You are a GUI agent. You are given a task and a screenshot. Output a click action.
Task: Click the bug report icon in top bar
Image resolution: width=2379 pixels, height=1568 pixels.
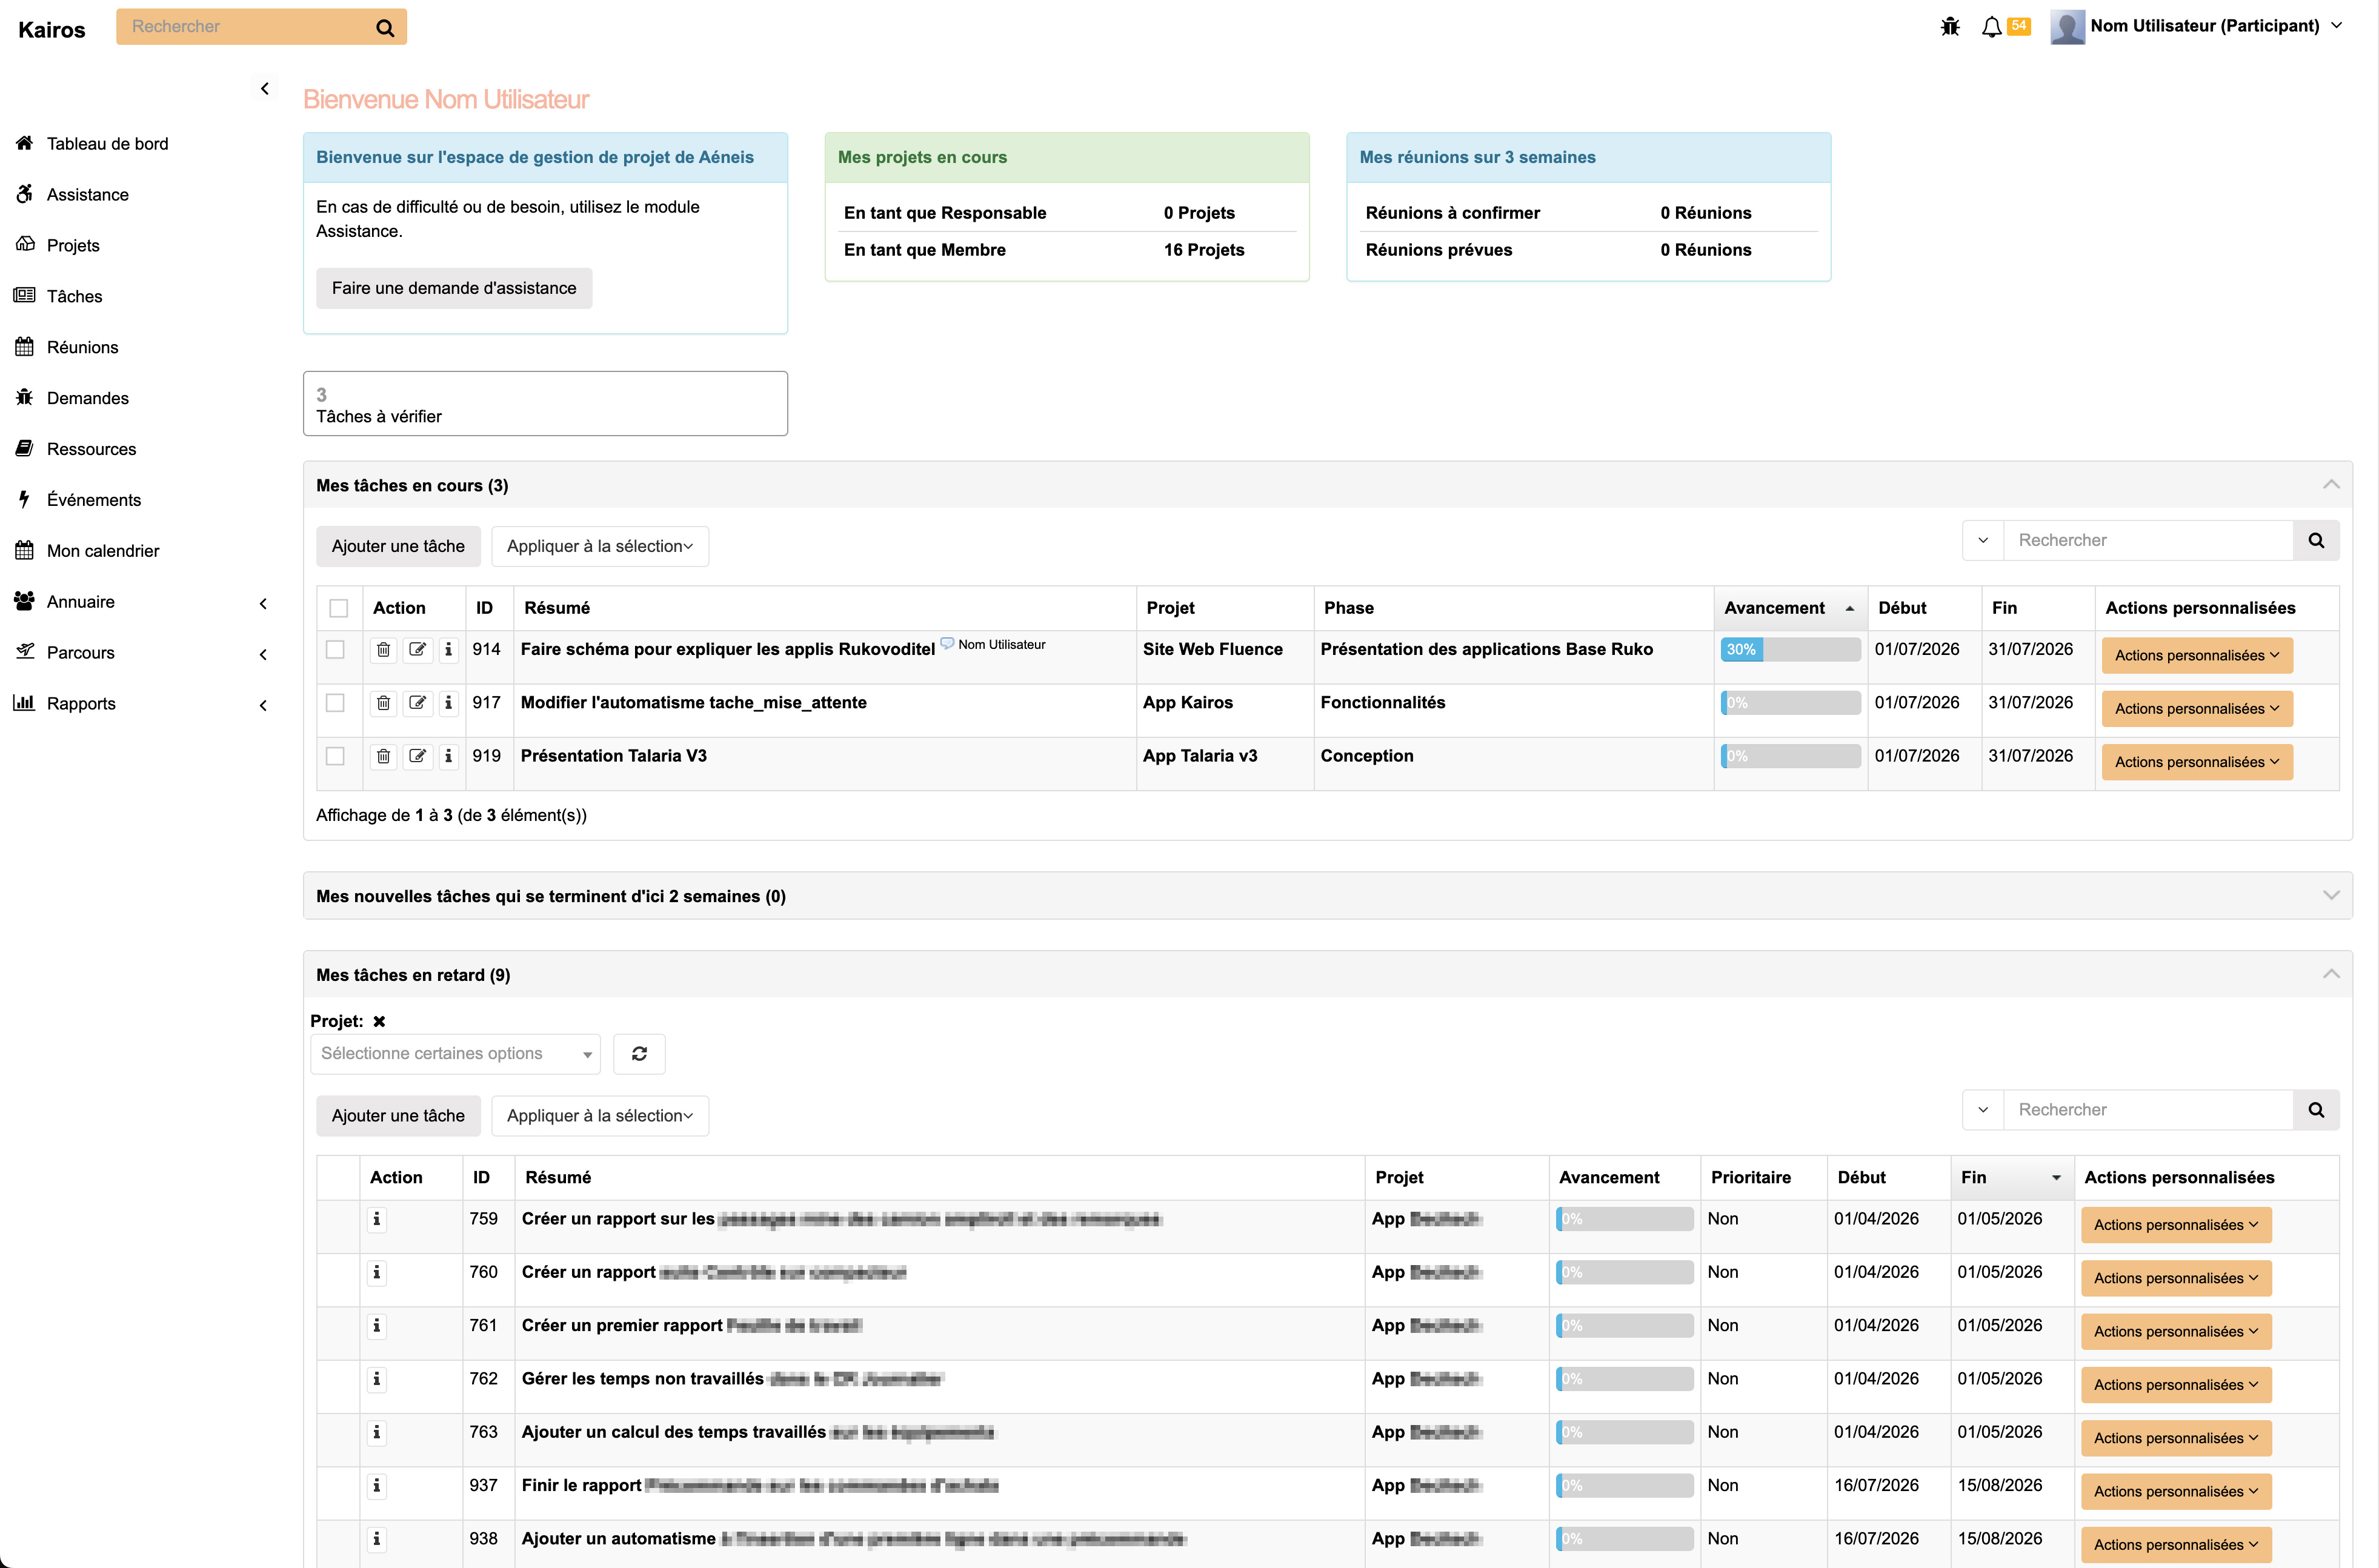(x=1950, y=27)
